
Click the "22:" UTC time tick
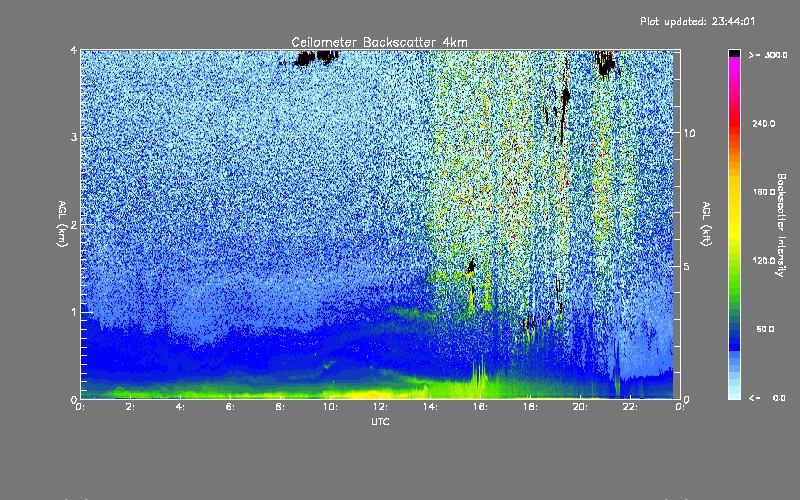630,407
